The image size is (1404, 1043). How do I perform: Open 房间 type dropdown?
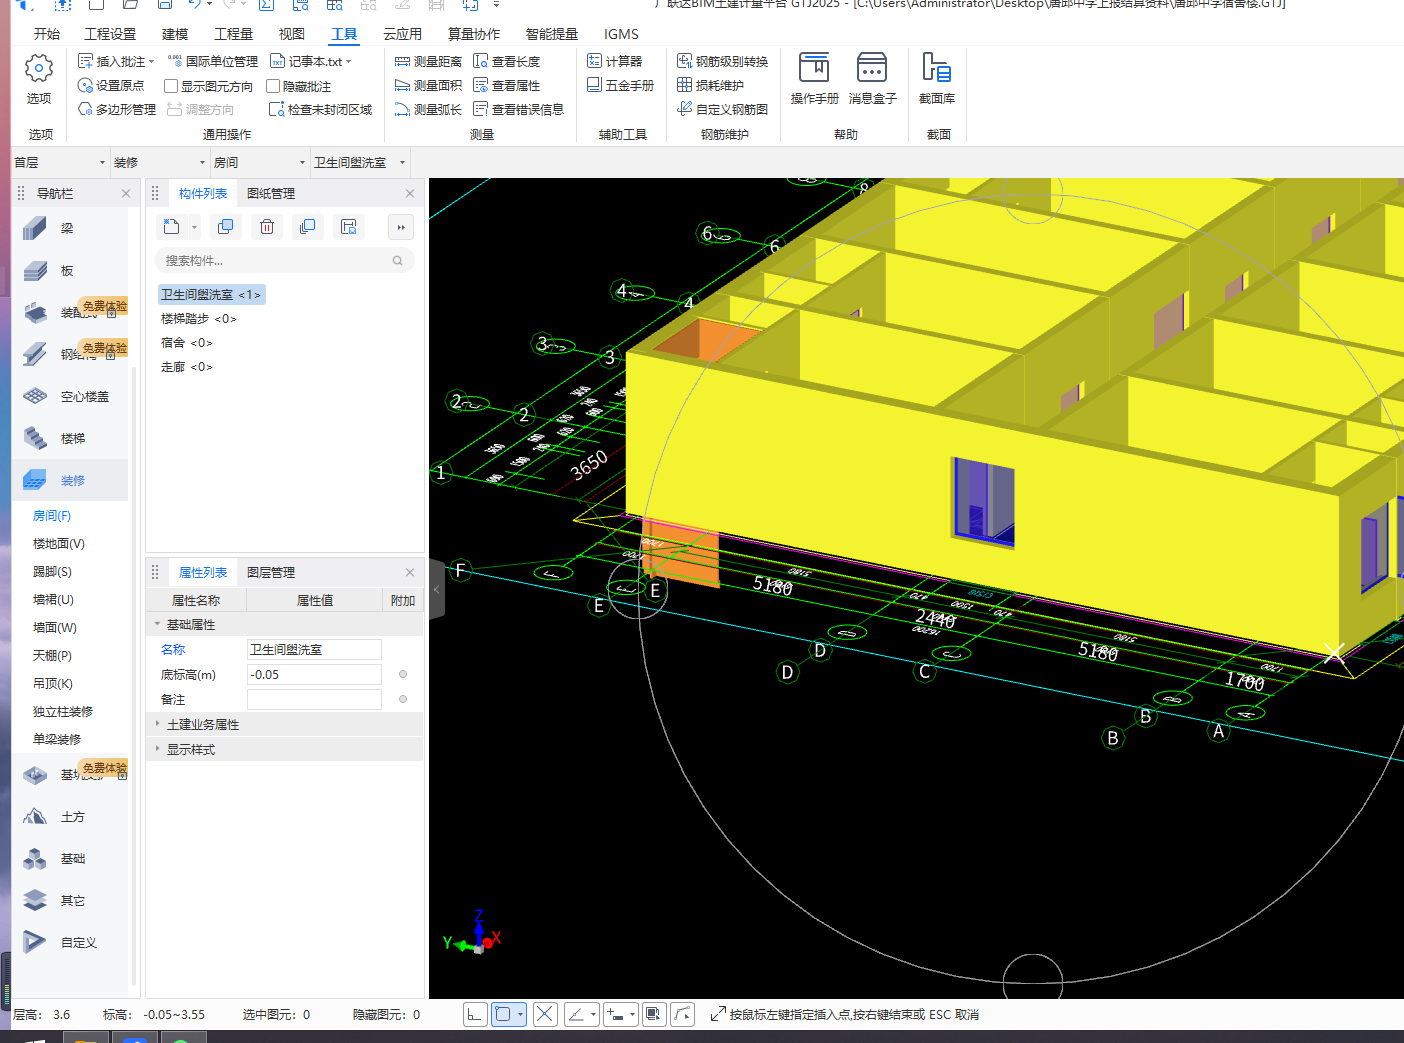(259, 162)
